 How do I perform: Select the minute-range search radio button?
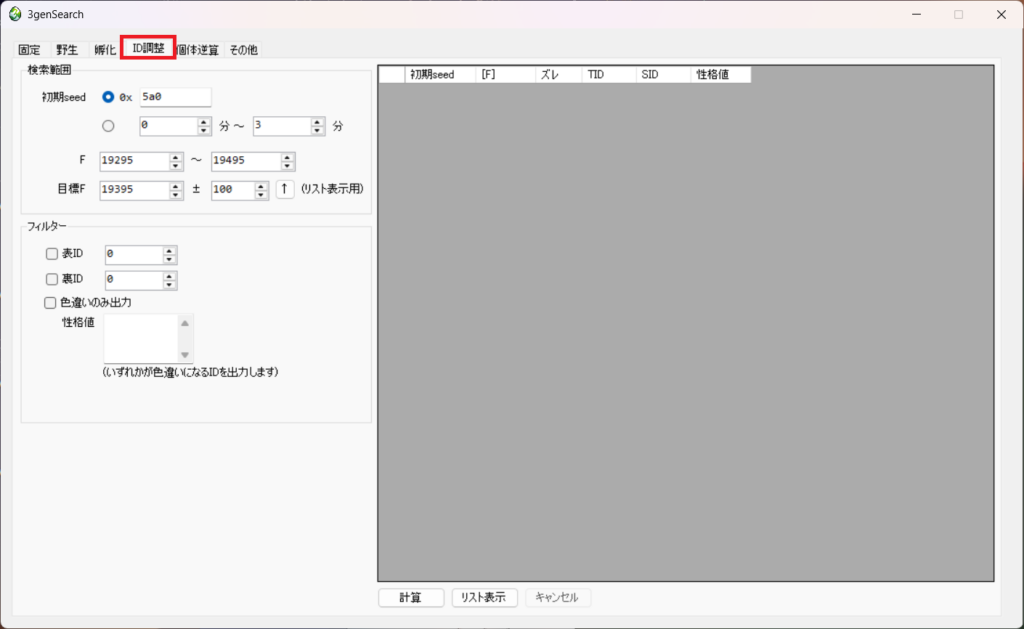pos(108,125)
